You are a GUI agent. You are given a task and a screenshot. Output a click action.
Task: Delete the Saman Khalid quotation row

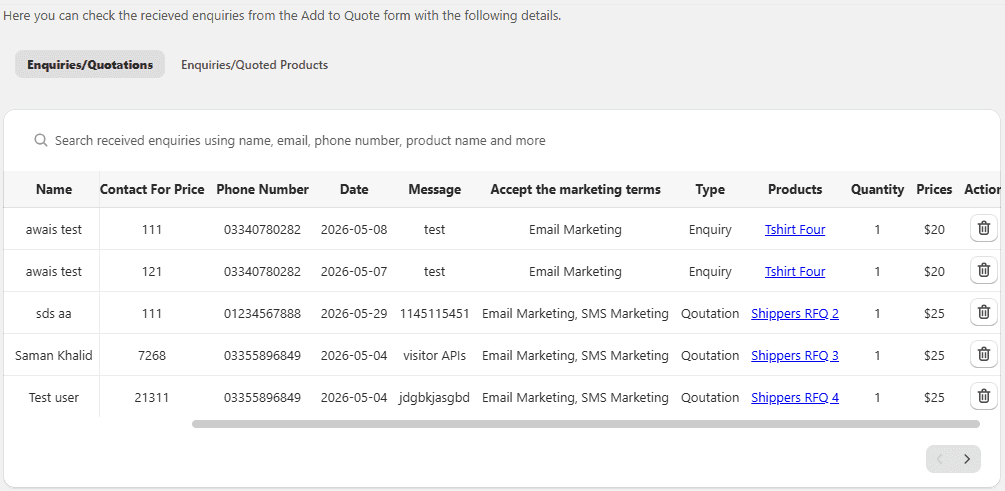coord(984,354)
